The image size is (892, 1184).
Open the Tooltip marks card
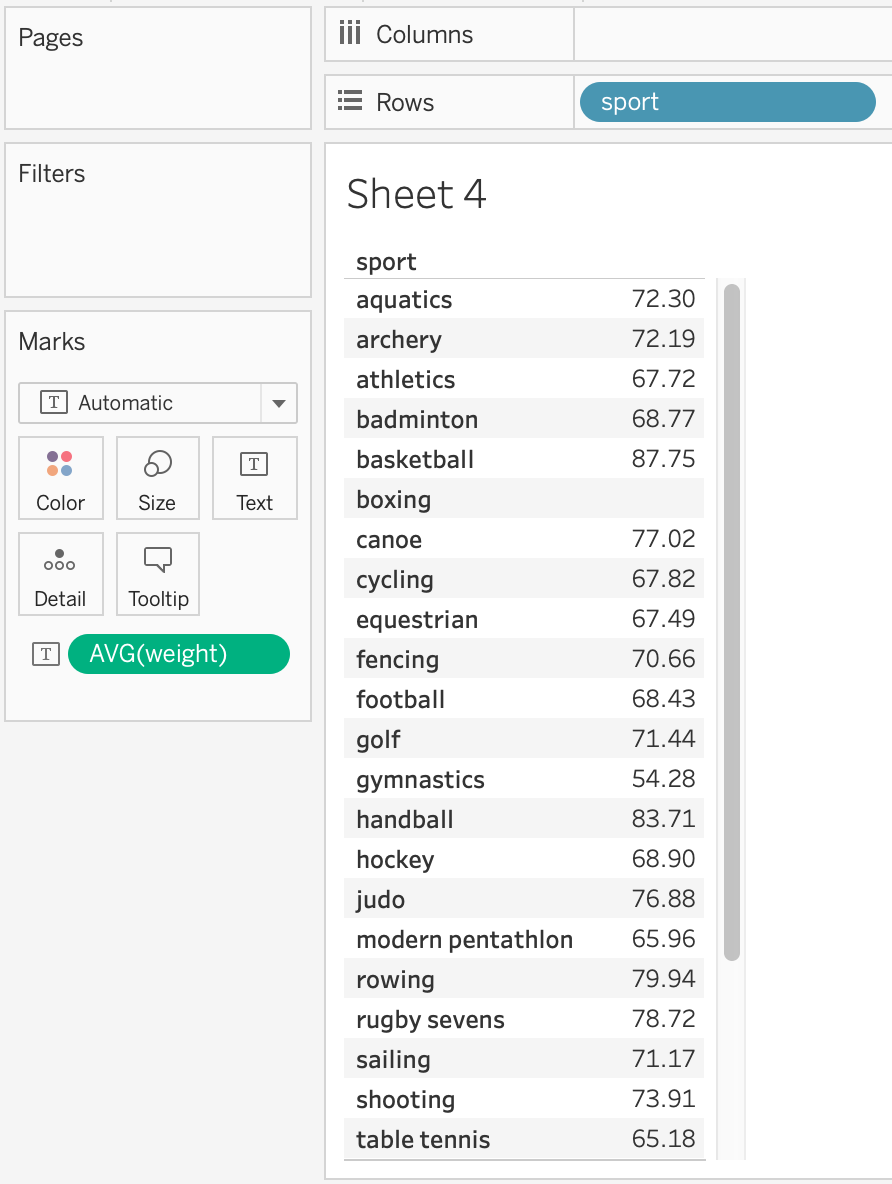(158, 574)
